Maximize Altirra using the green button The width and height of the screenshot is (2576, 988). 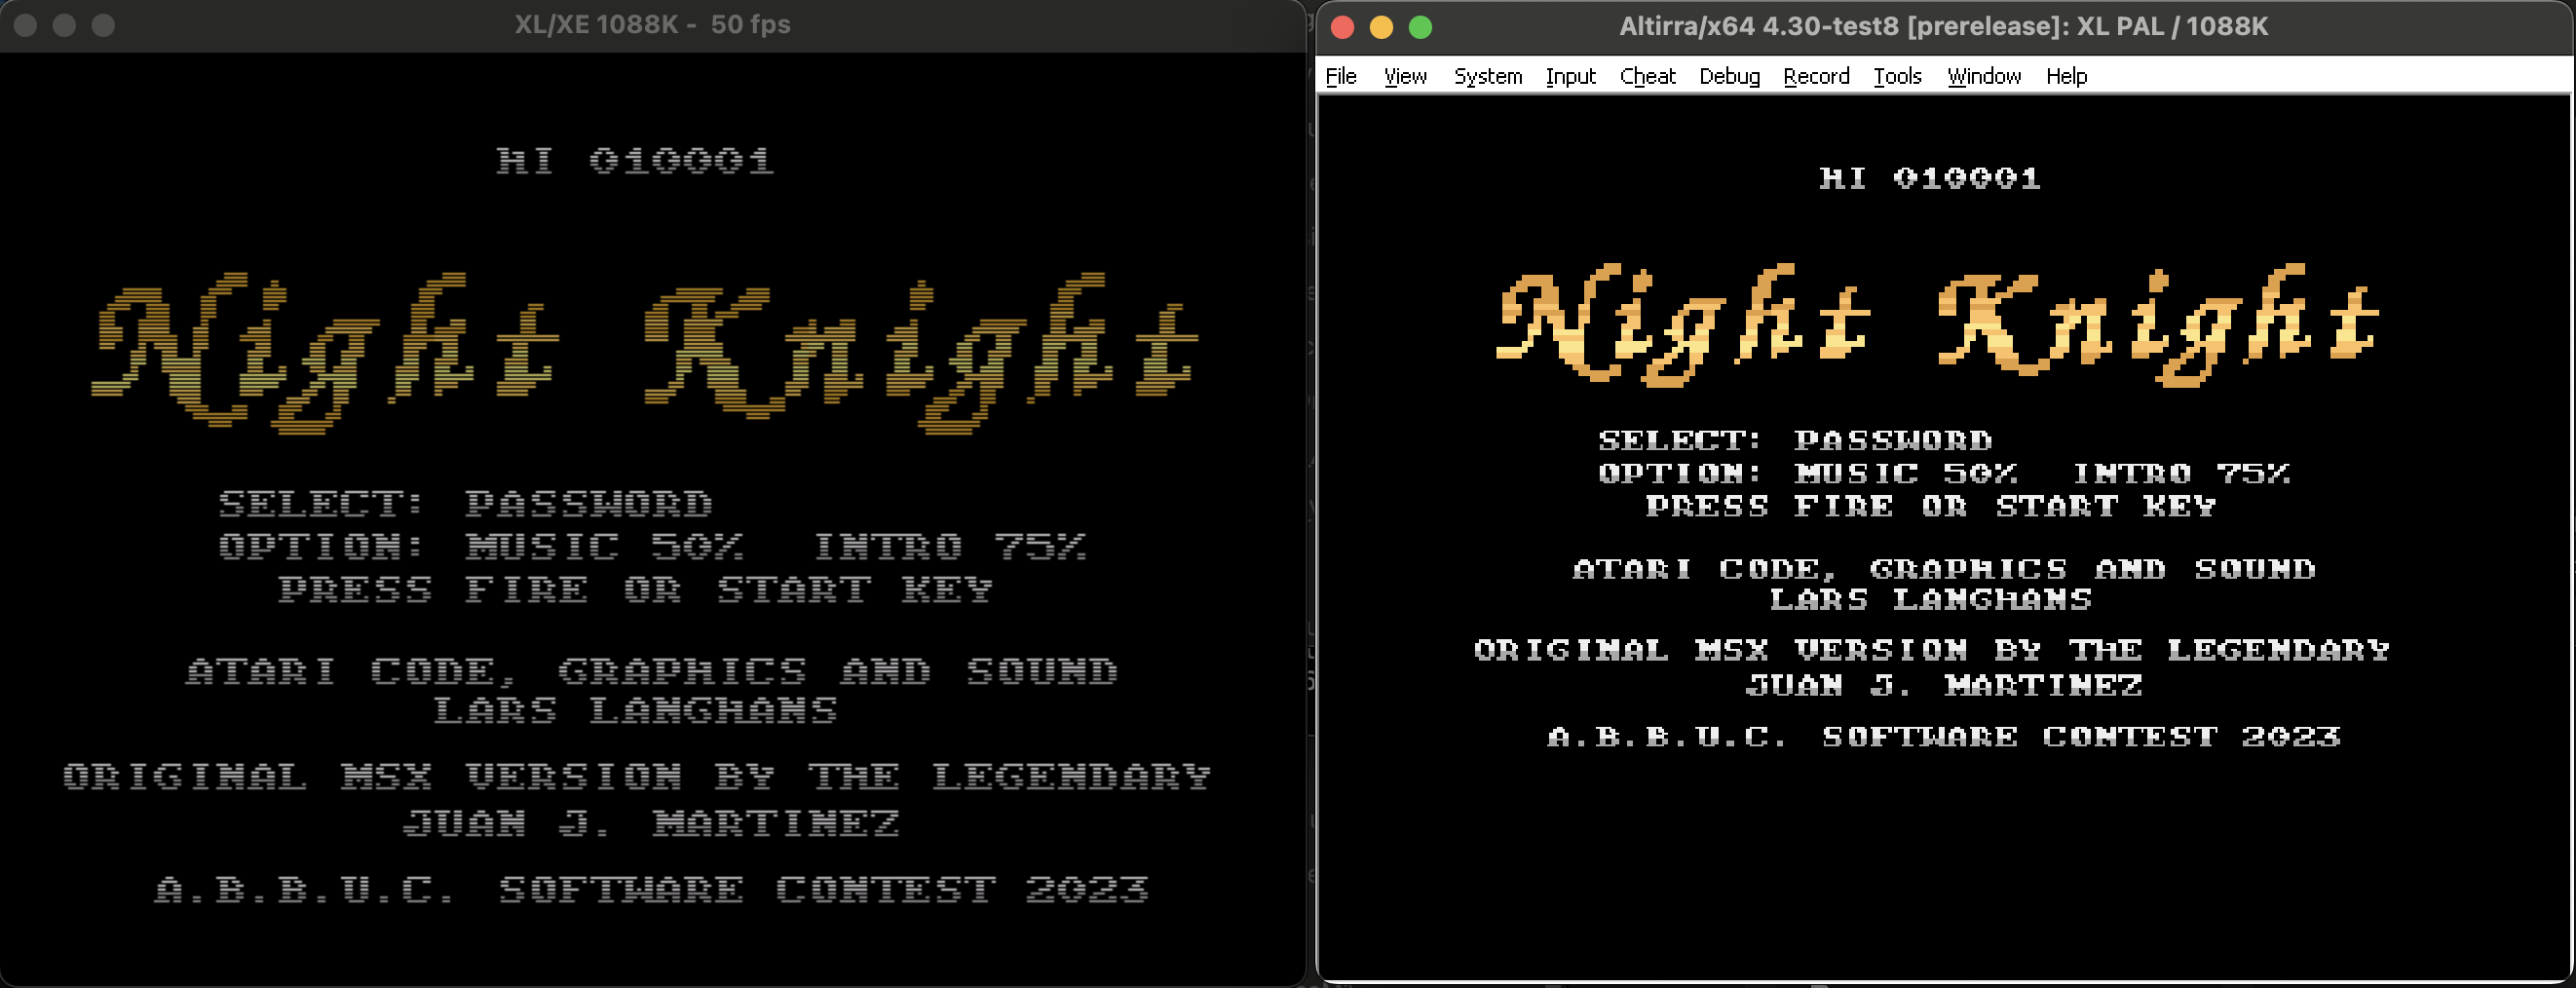point(1420,27)
